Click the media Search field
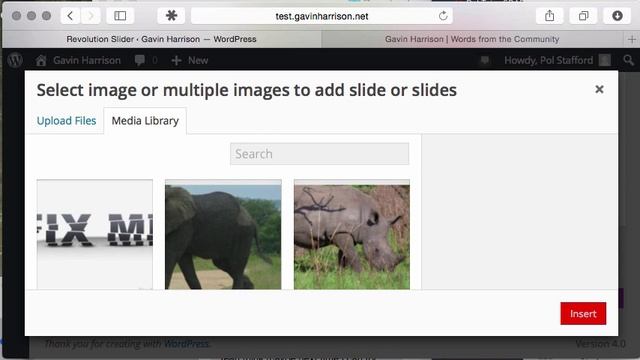The image size is (640, 360). (320, 154)
